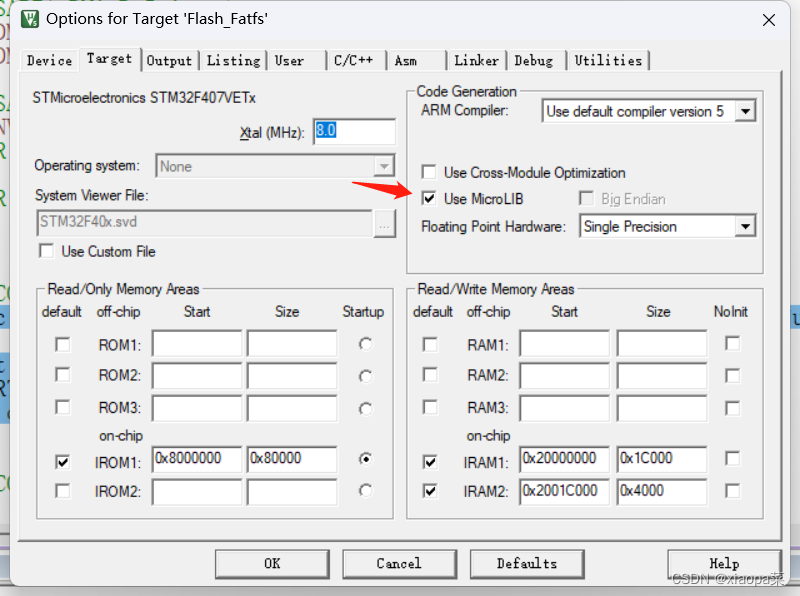Check the RAM1 default checkbox
The height and width of the screenshot is (596, 800).
[x=430, y=344]
